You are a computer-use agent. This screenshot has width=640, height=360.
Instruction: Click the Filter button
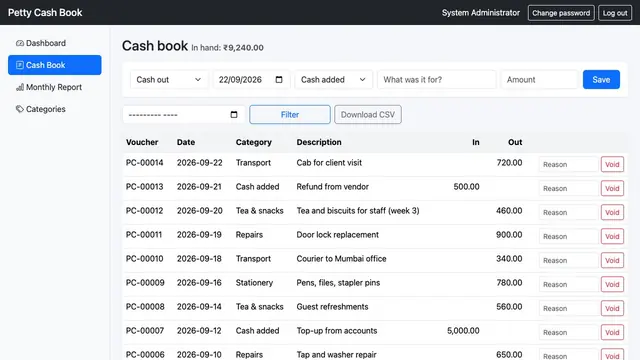pyautogui.click(x=290, y=115)
